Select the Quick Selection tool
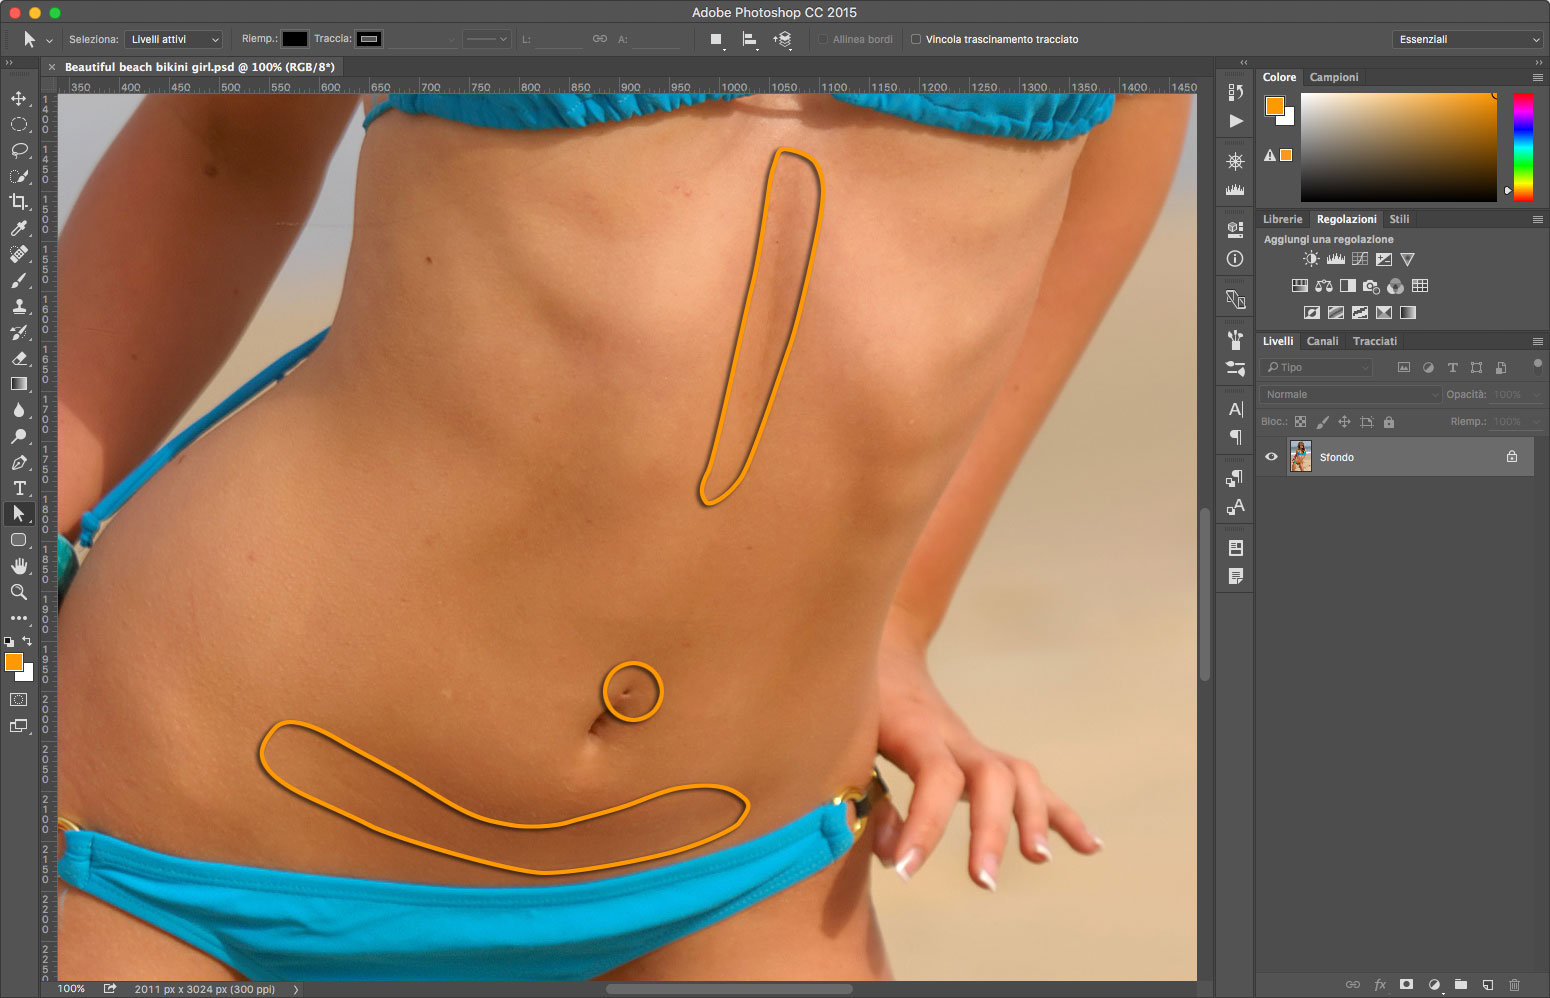This screenshot has height=998, width=1550. click(x=18, y=176)
